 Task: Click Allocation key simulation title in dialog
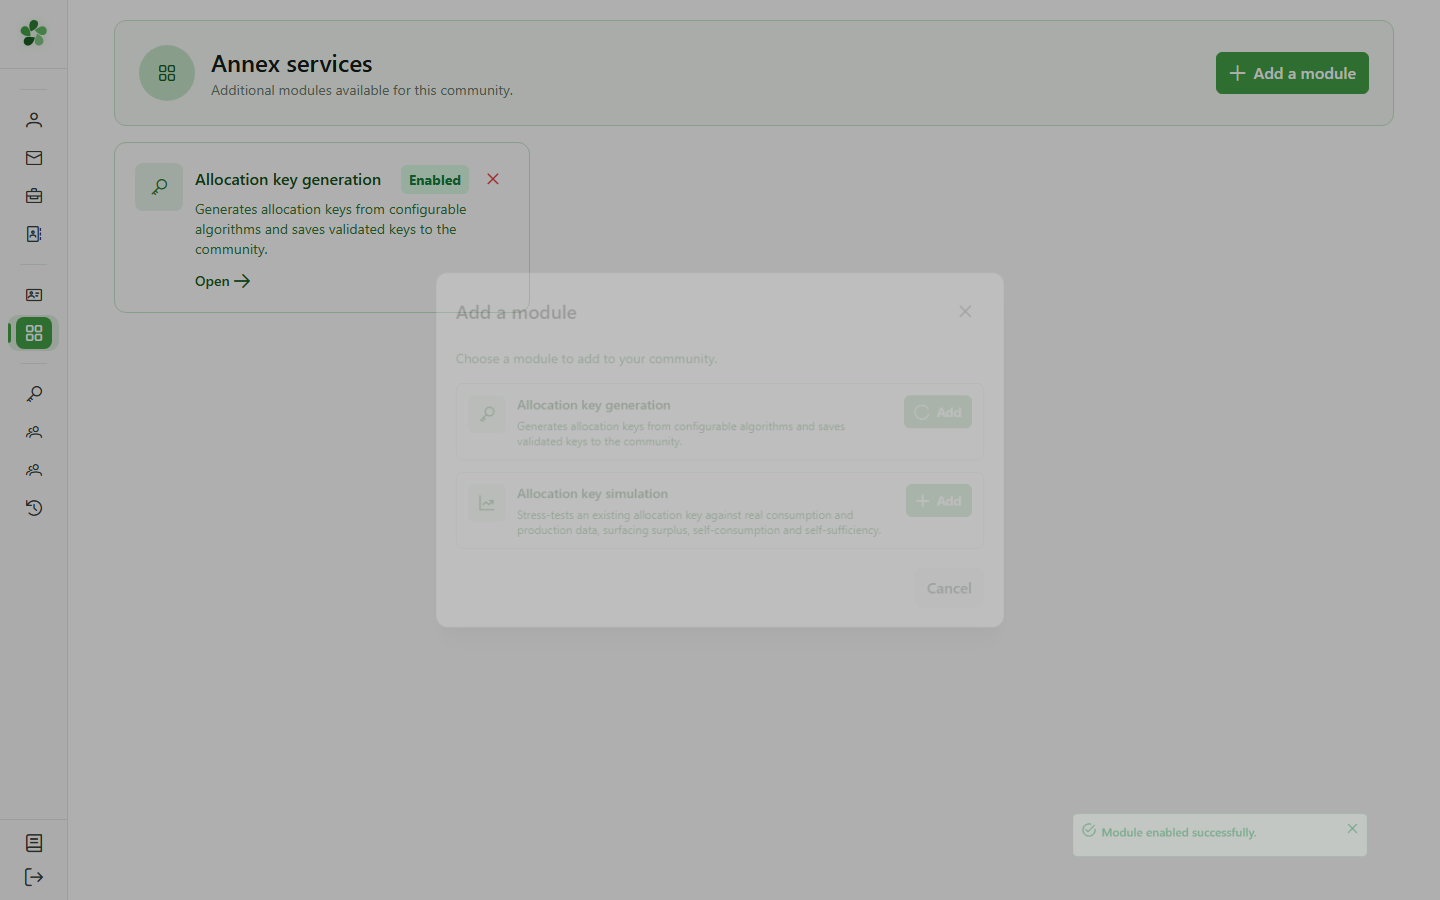click(x=592, y=494)
